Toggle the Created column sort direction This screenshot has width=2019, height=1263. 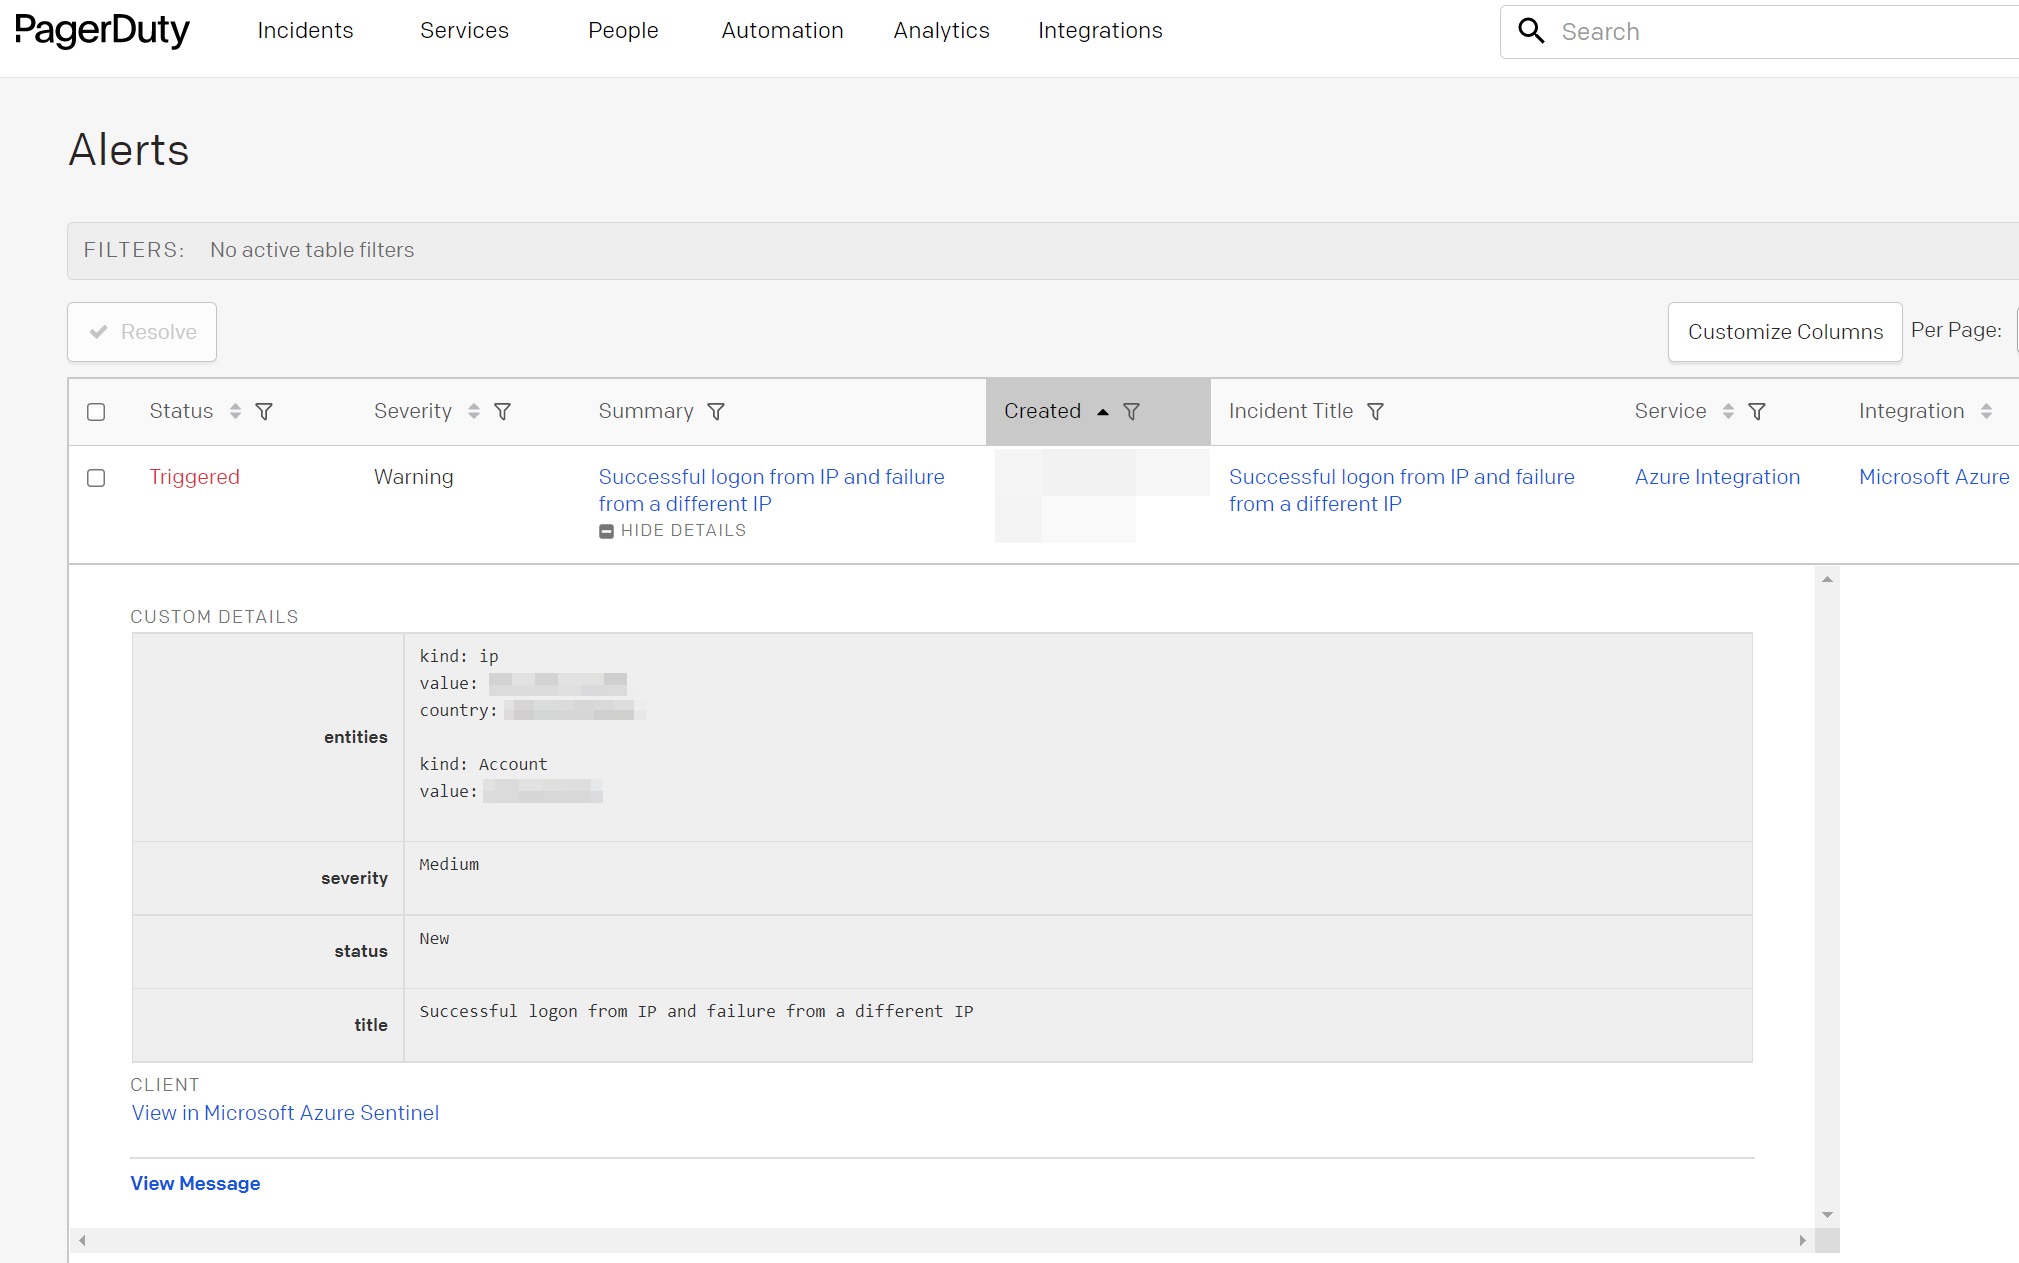[x=1103, y=411]
